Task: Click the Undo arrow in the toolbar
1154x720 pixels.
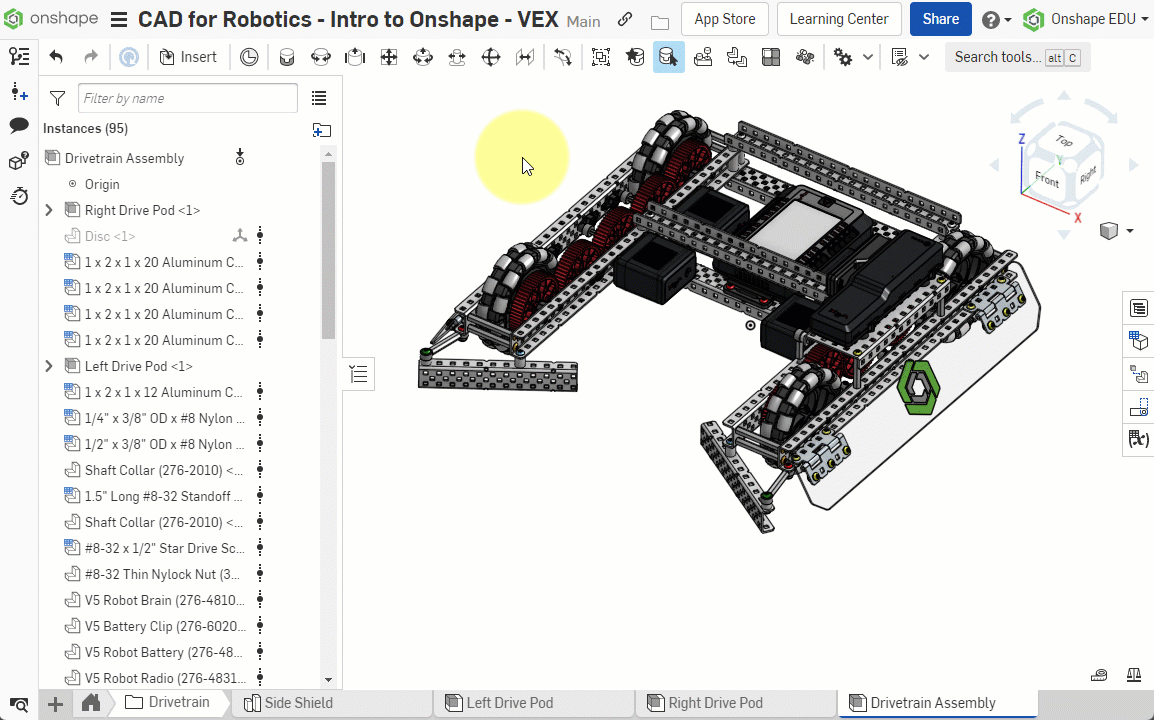Action: pos(56,57)
